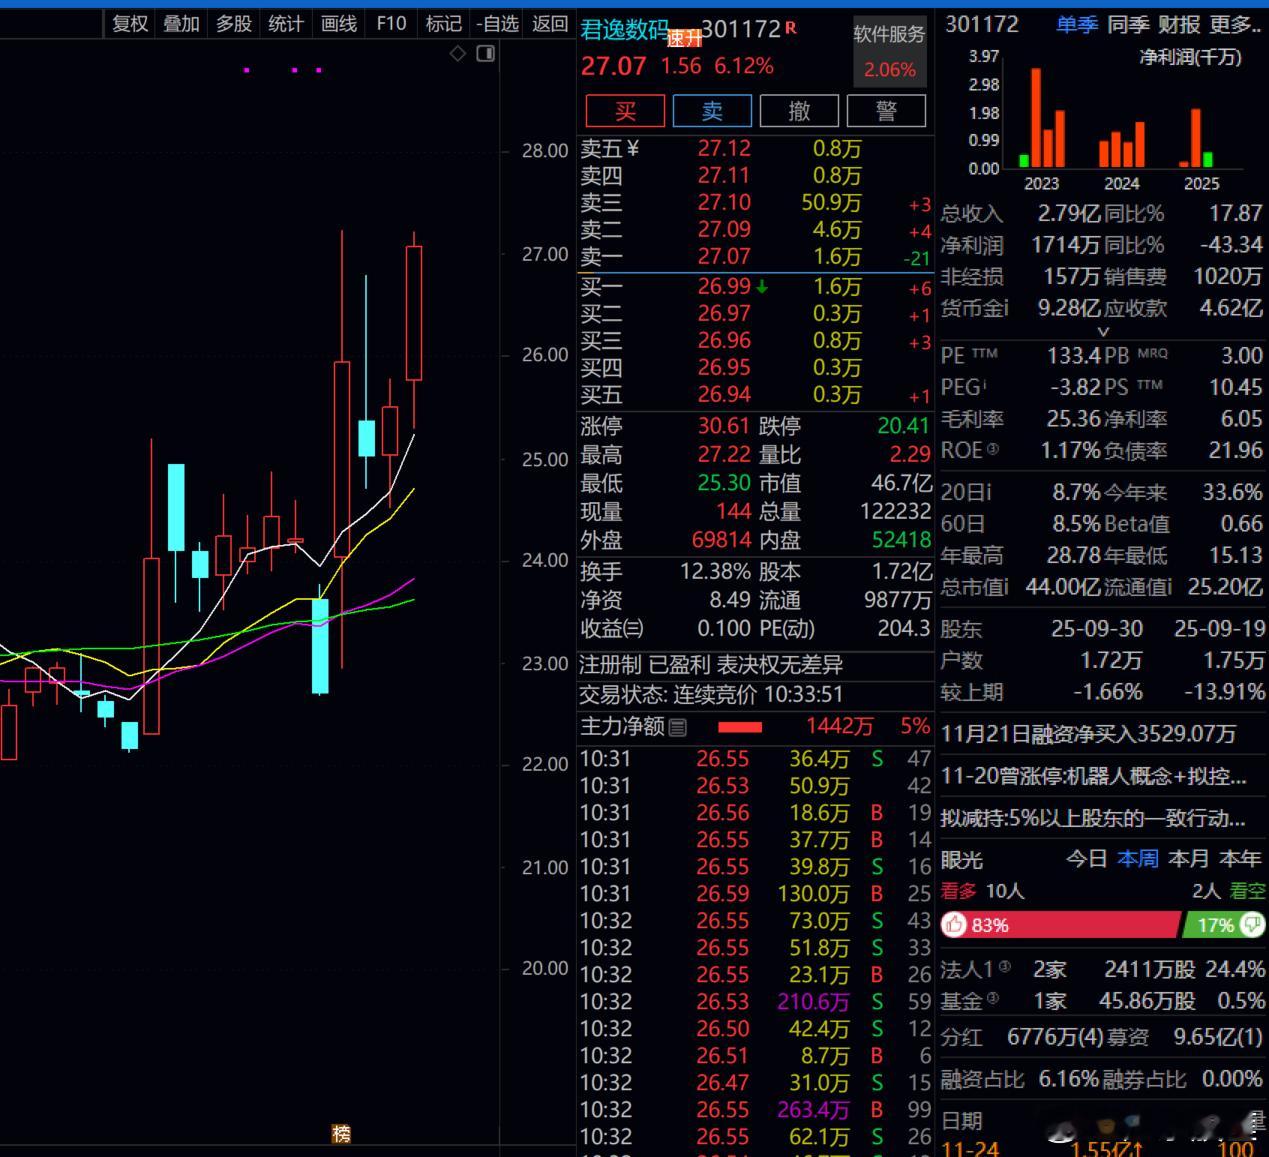Click the 法人 2家 holdings row
Image resolution: width=1269 pixels, height=1157 pixels.
[1103, 970]
